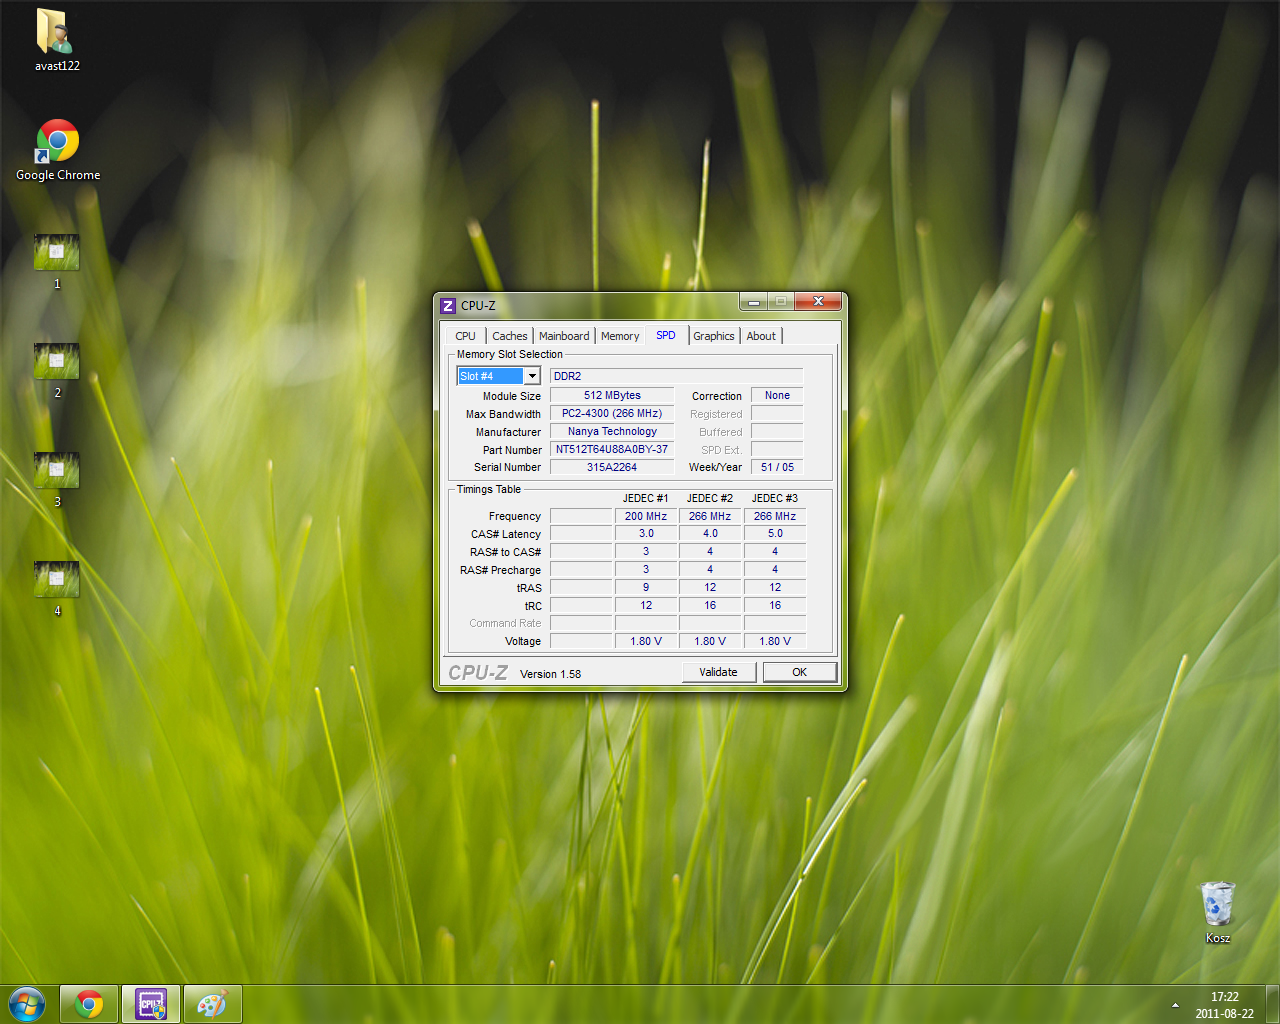Select desktop image file named 1
Viewport: 1280px width, 1024px height.
56,254
